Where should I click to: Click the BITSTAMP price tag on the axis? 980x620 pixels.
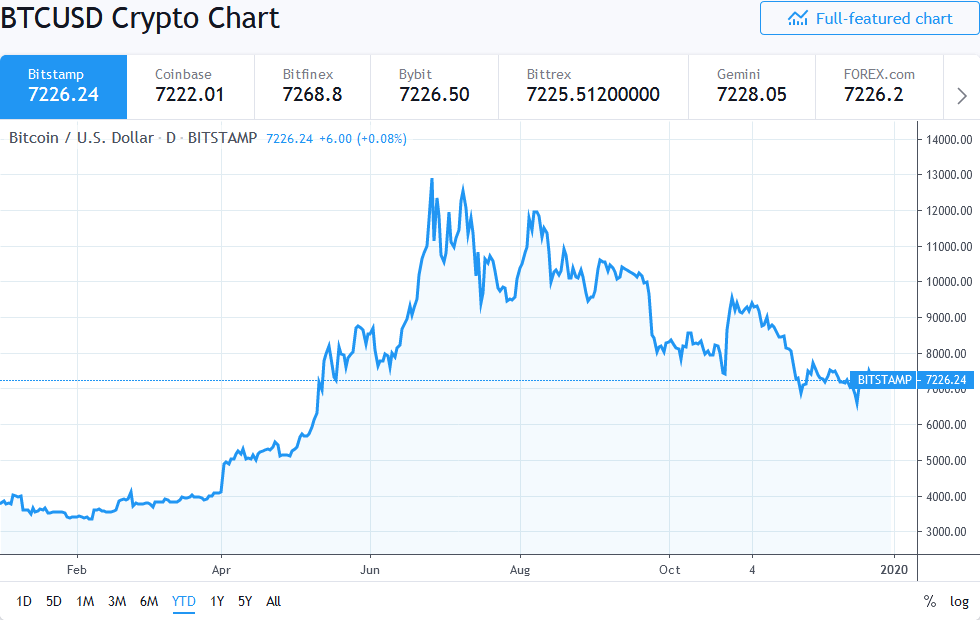coord(913,380)
